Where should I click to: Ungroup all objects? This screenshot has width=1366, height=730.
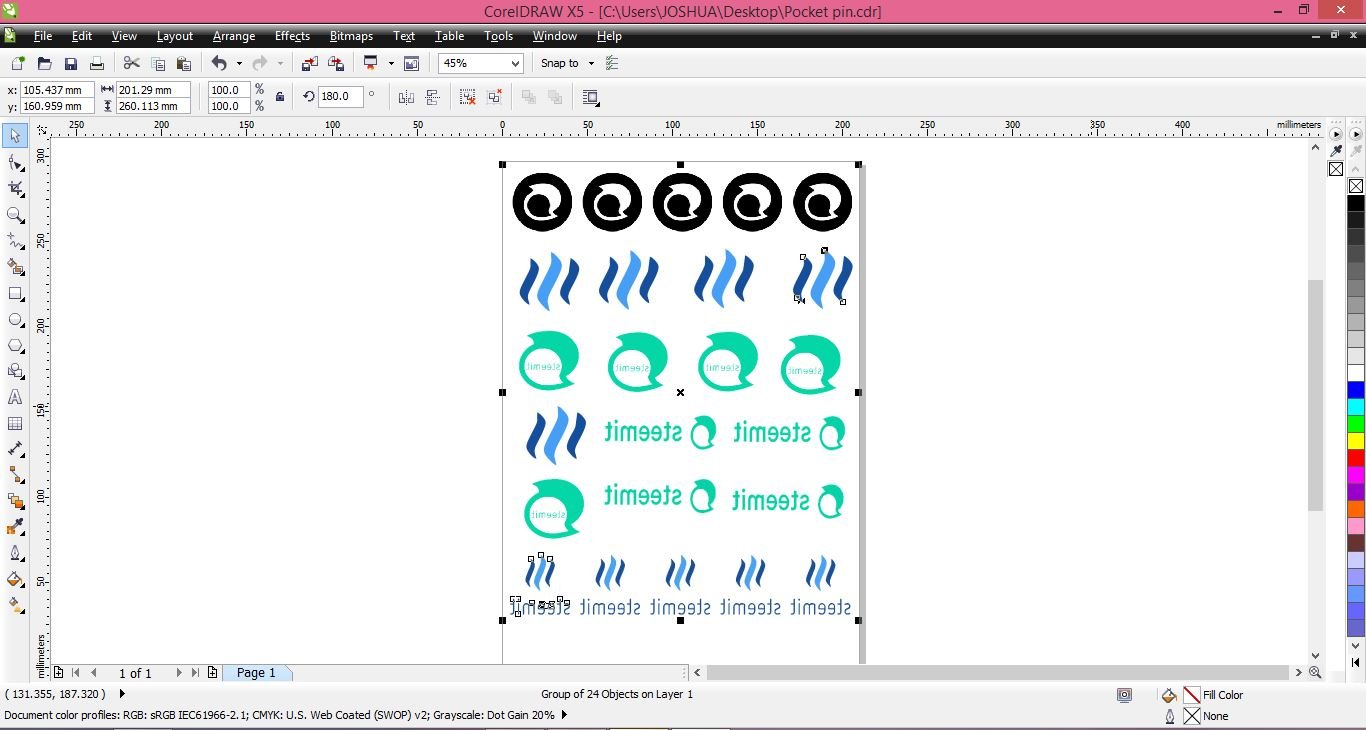pos(494,97)
